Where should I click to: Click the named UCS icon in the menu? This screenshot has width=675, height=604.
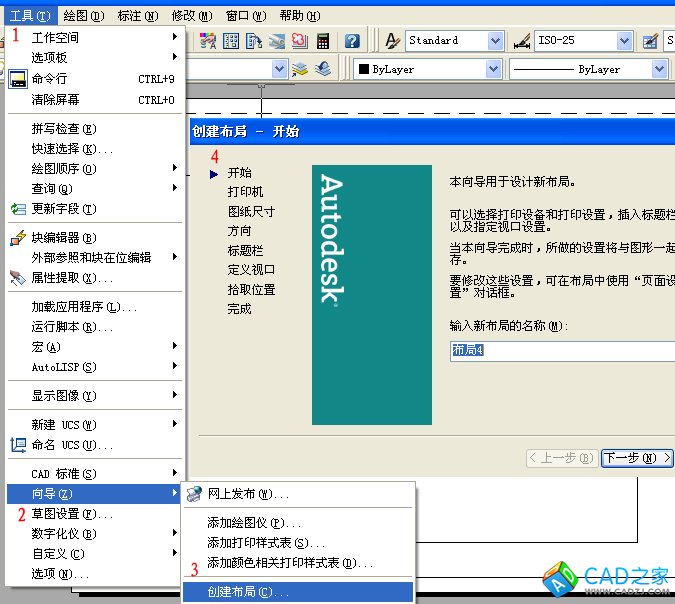pyautogui.click(x=18, y=445)
